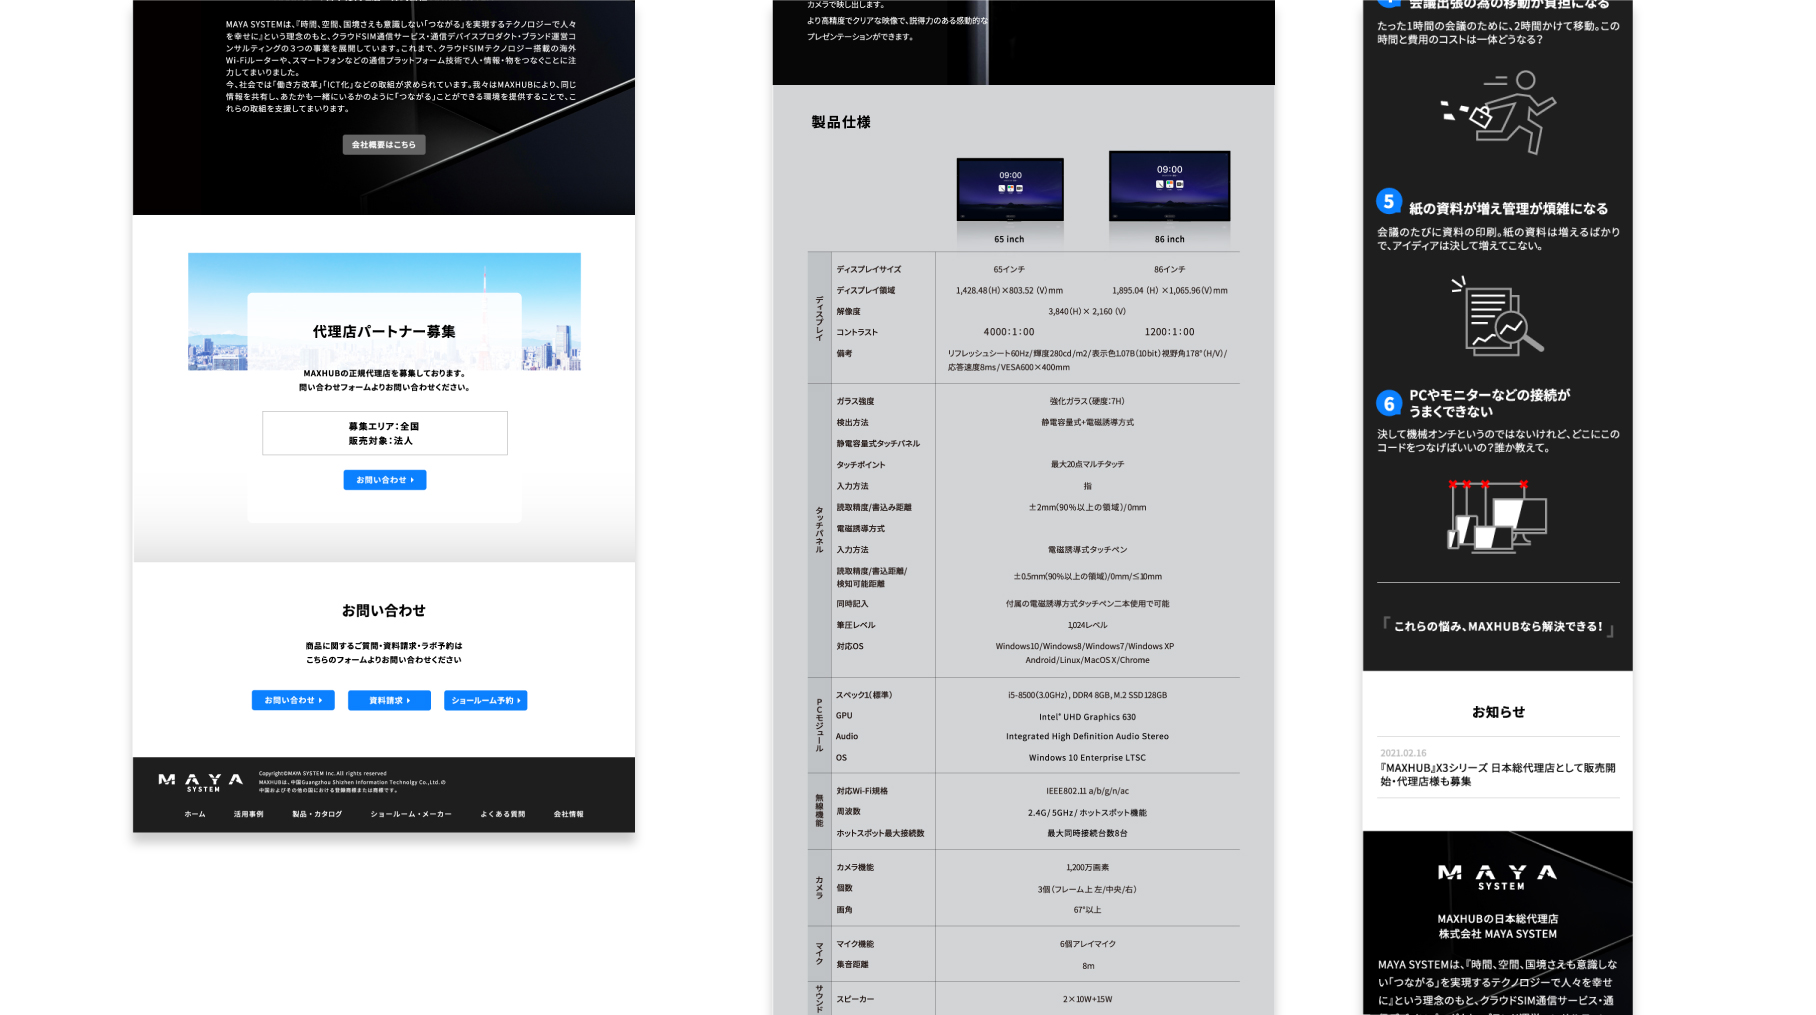Click the 対応Wi-Fi規格 row label
The height and width of the screenshot is (1015, 1816).
pyautogui.click(x=862, y=791)
